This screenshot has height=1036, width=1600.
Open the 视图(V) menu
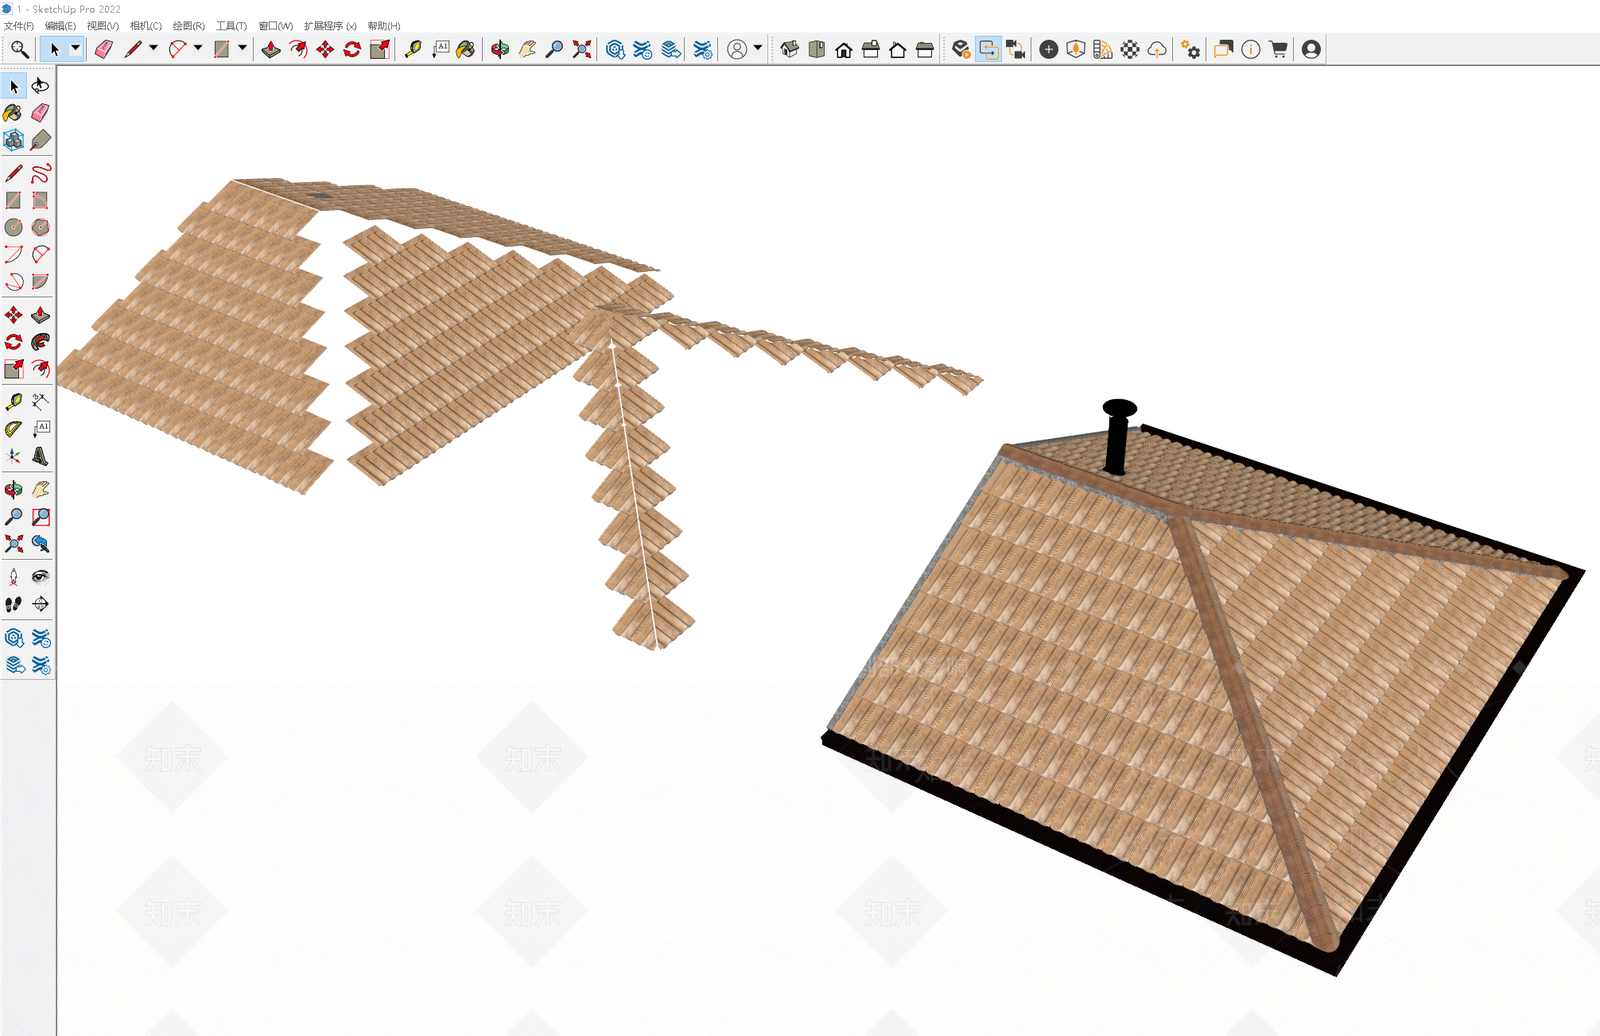click(x=103, y=26)
